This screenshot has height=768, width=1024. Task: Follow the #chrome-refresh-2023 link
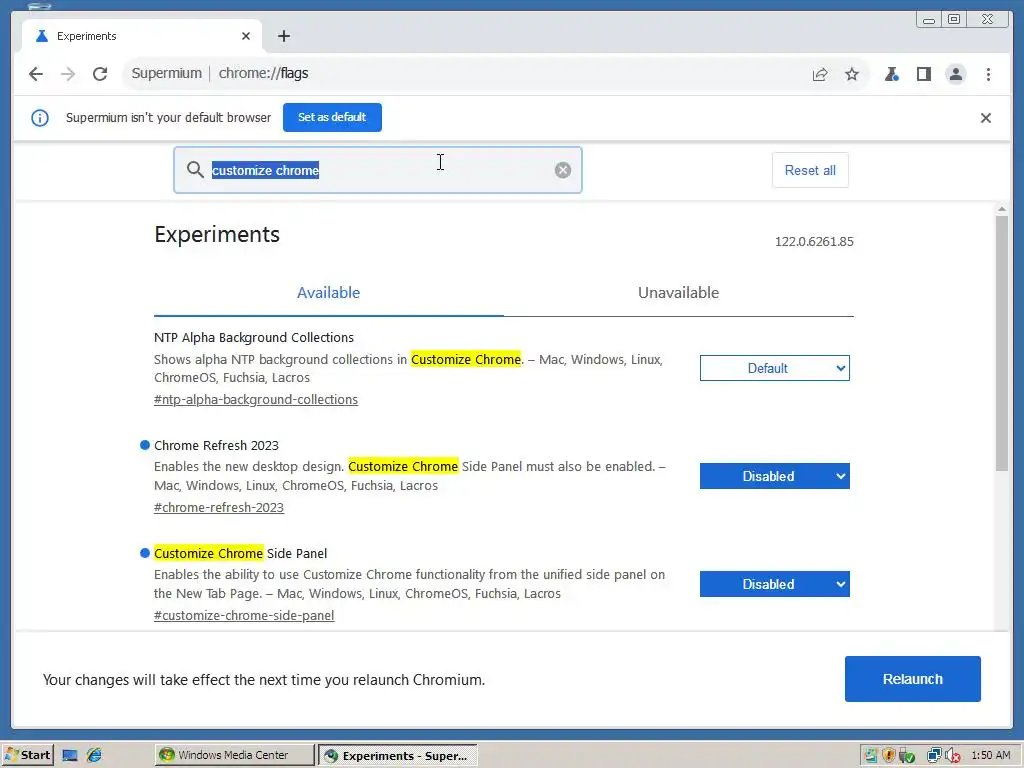(x=219, y=507)
